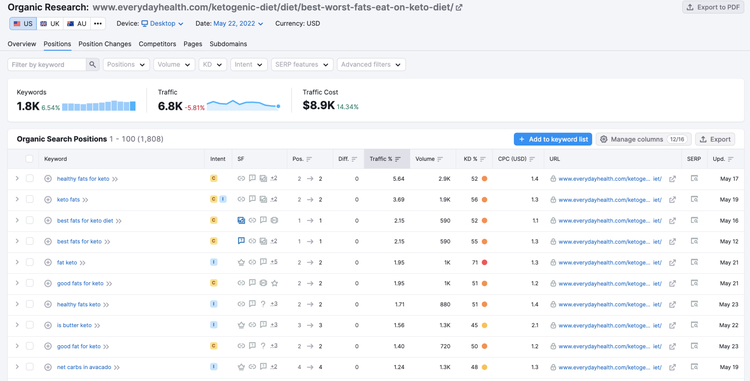This screenshot has width=750, height=381.
Task: Open external URL icon in good fats for keto row
Action: click(672, 283)
